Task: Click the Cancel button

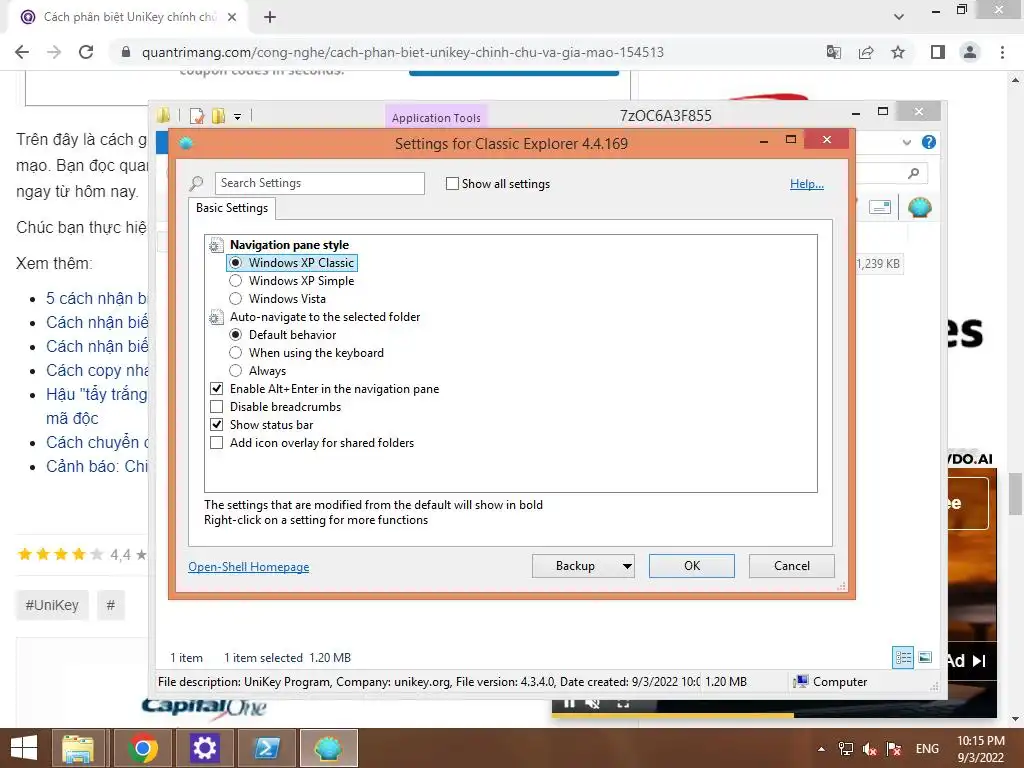Action: click(792, 566)
